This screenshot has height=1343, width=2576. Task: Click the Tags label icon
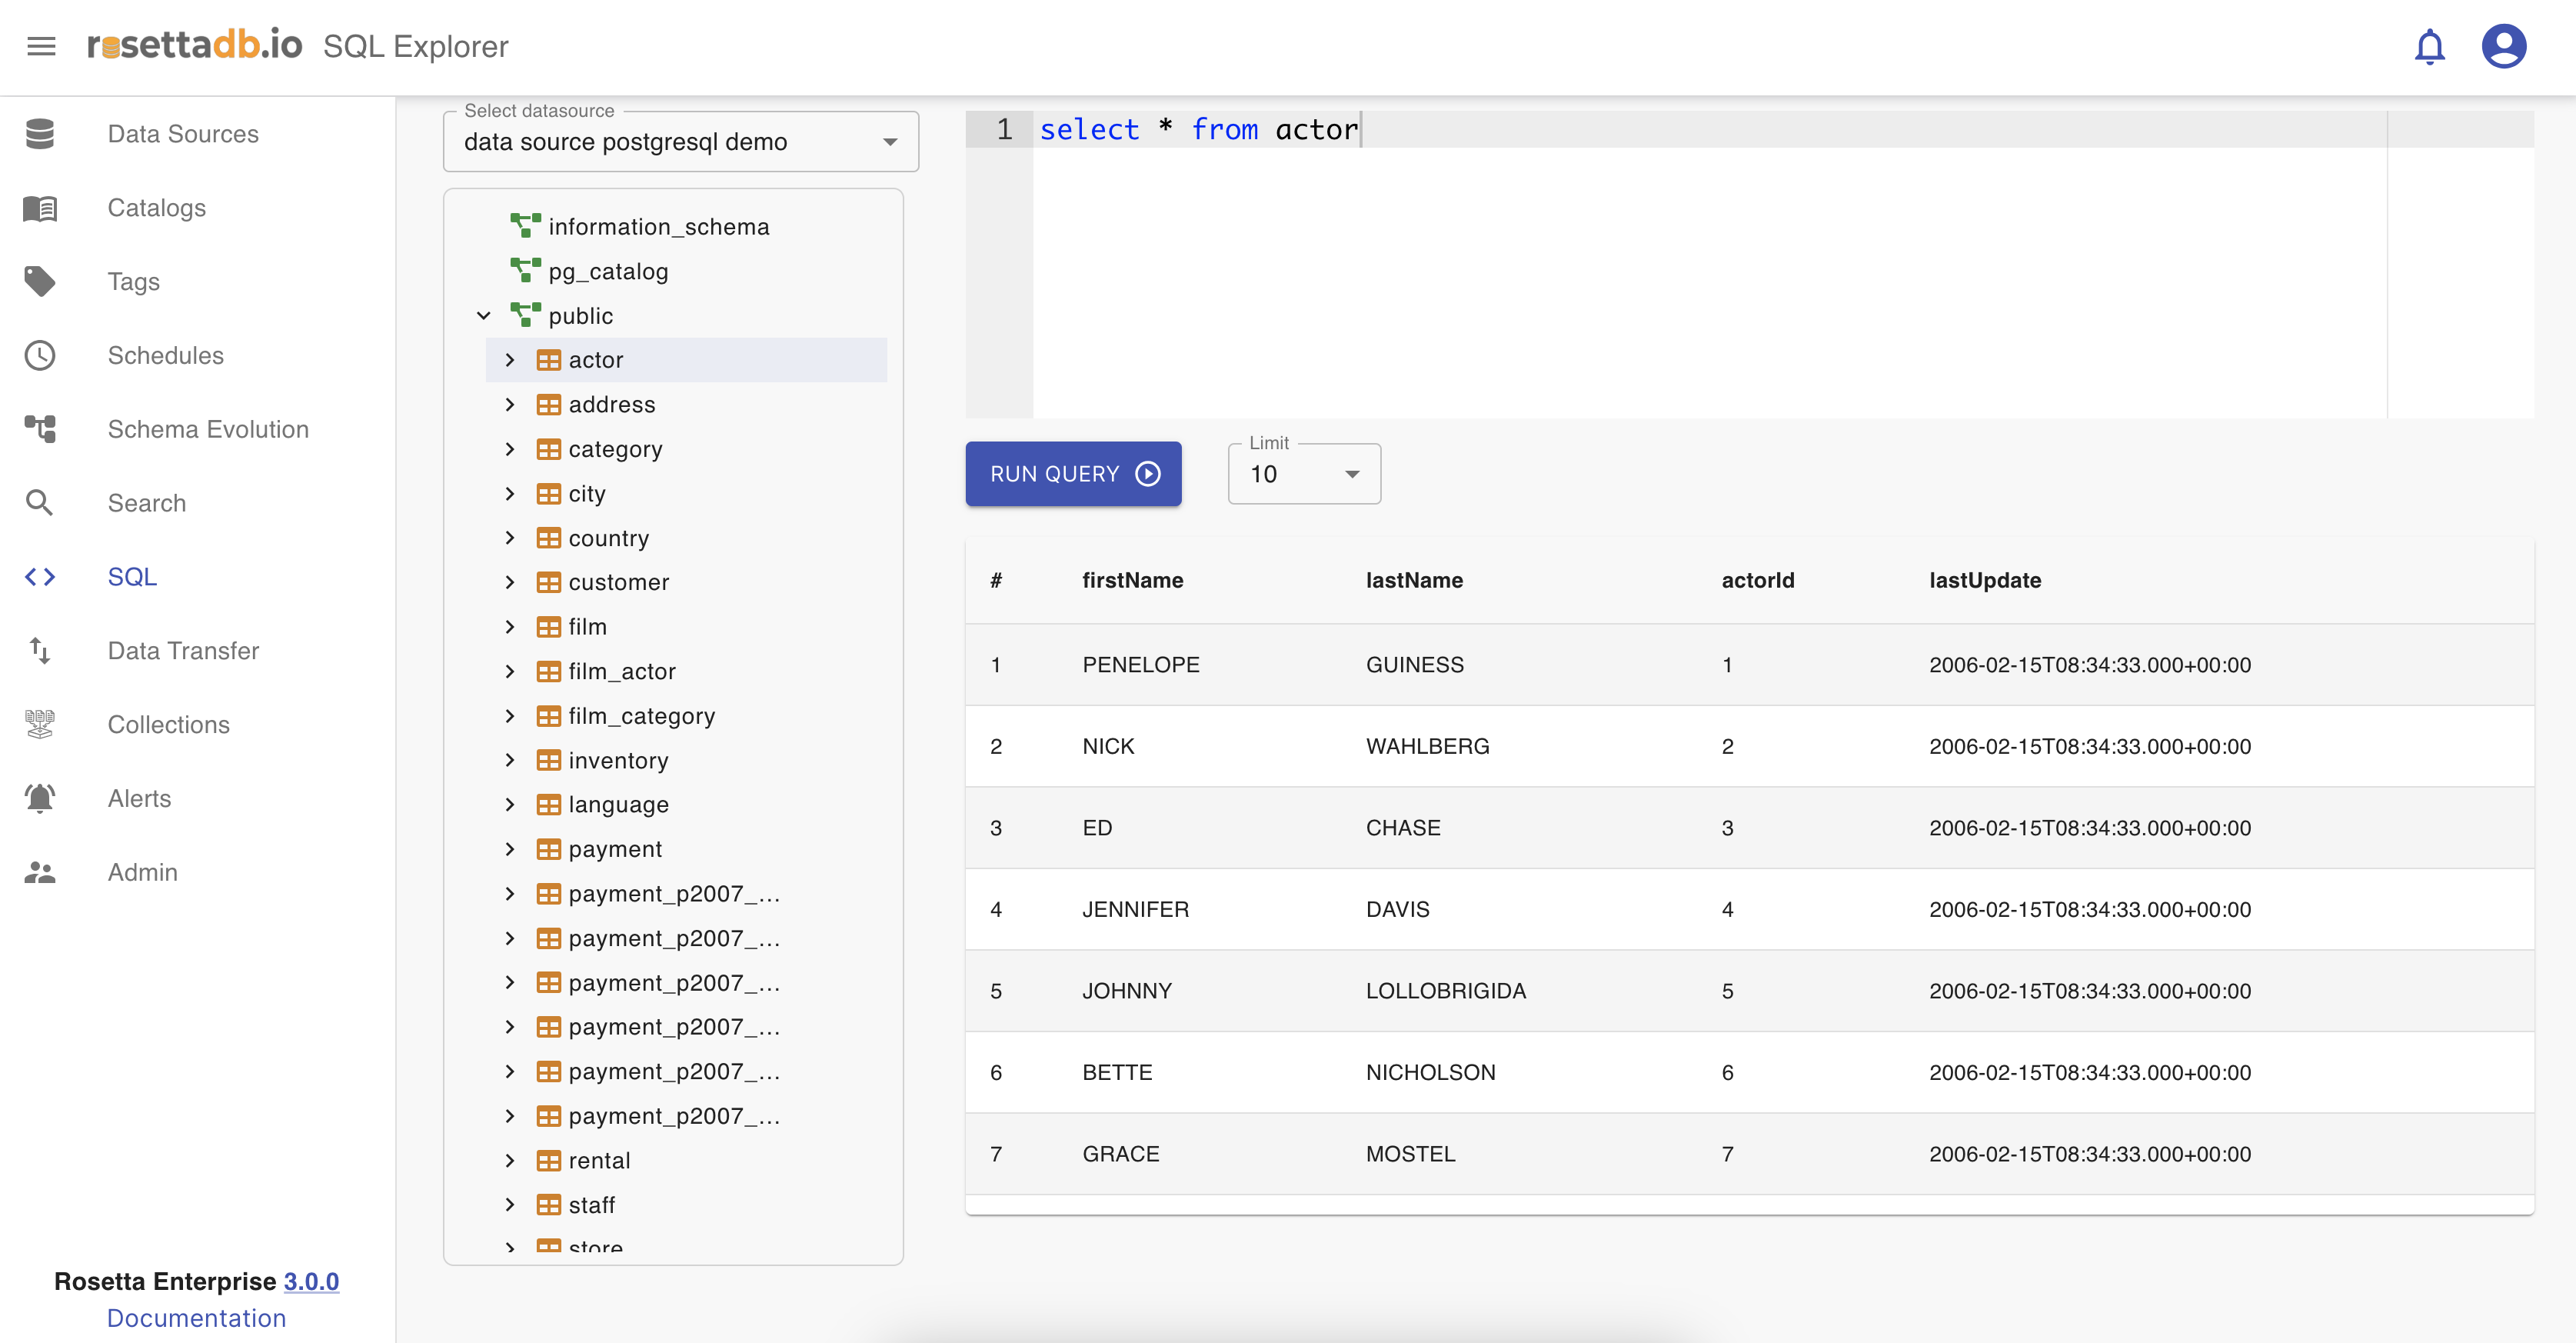(40, 282)
